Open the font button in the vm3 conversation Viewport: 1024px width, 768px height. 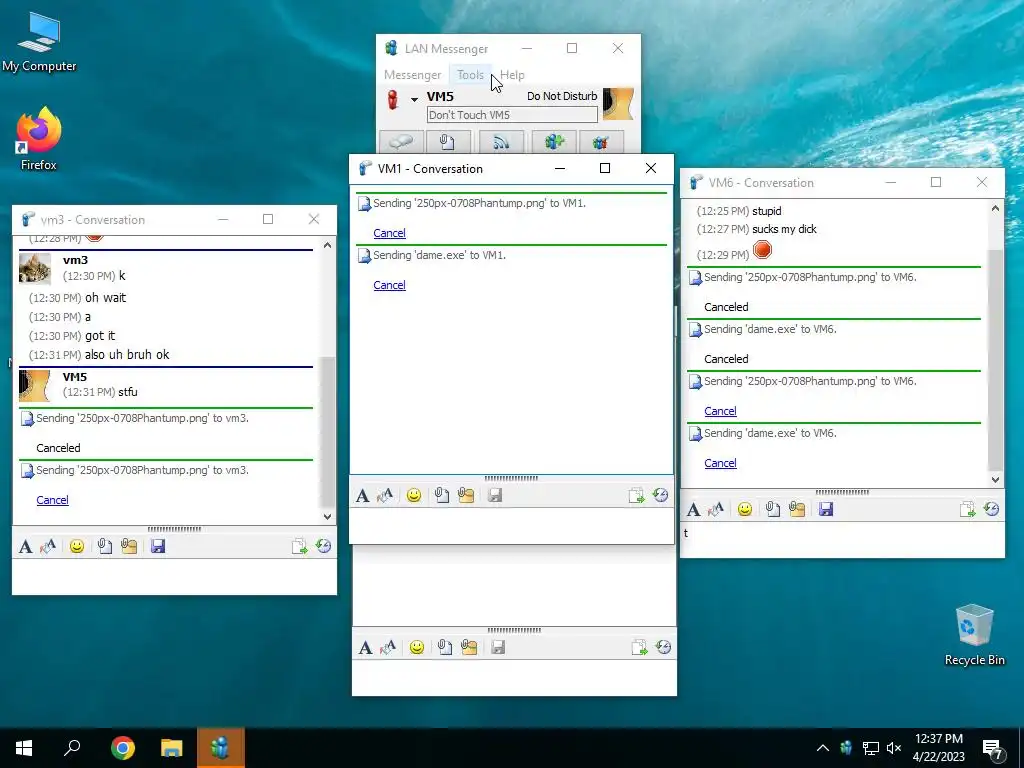(x=25, y=546)
